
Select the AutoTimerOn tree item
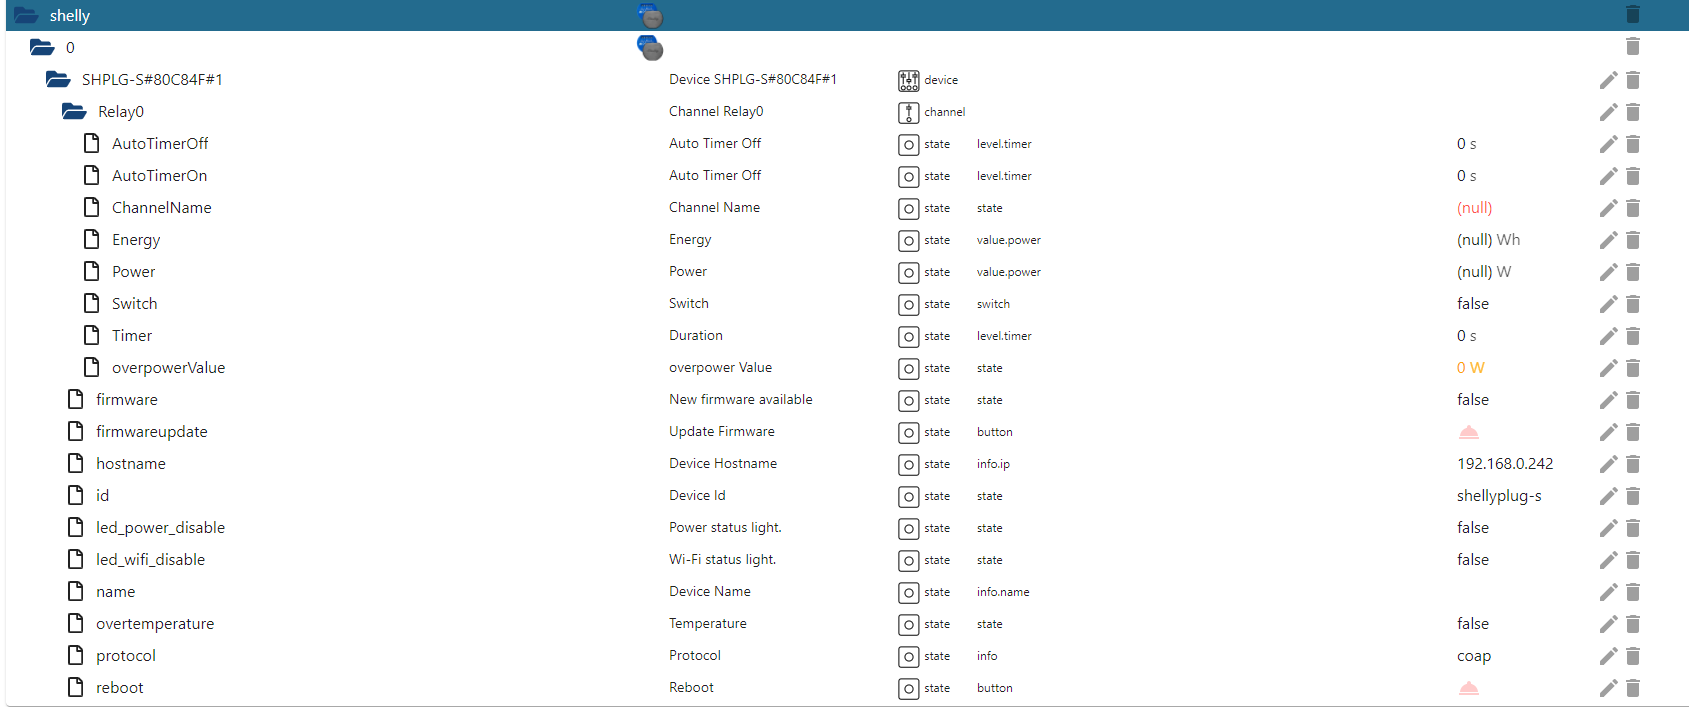click(160, 176)
